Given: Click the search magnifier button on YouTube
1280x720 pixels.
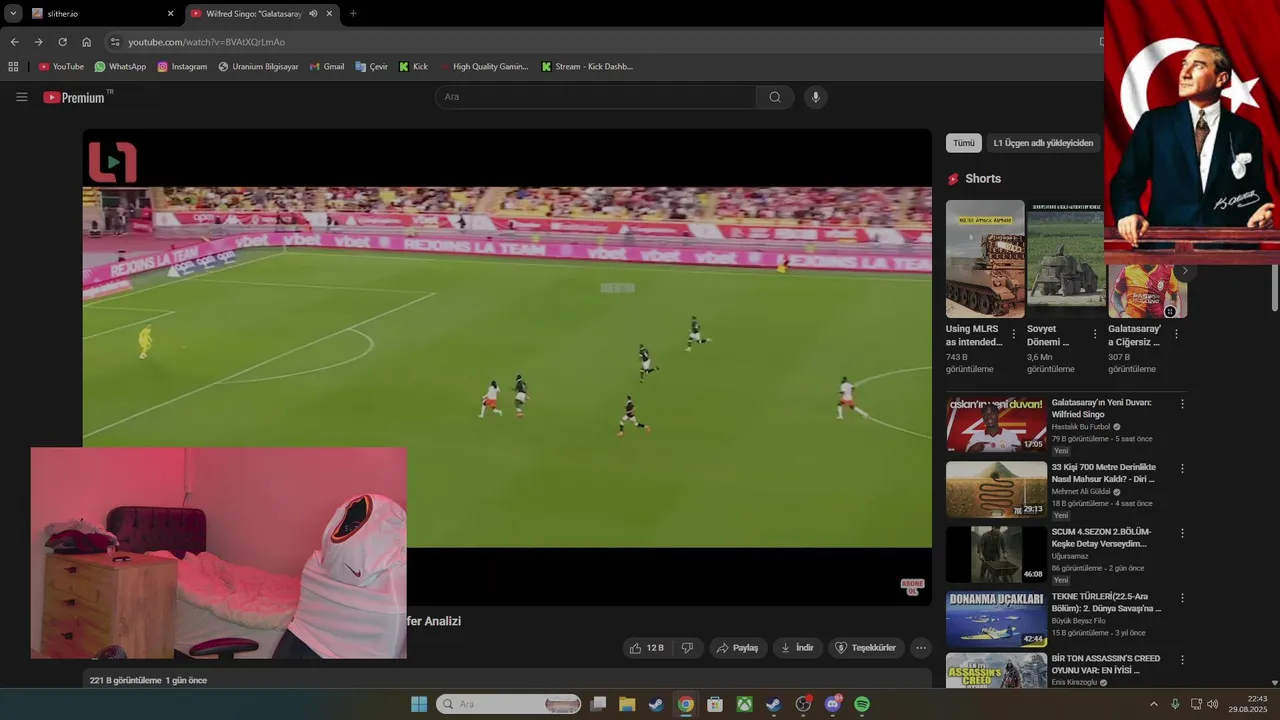Looking at the screenshot, I should (x=775, y=97).
